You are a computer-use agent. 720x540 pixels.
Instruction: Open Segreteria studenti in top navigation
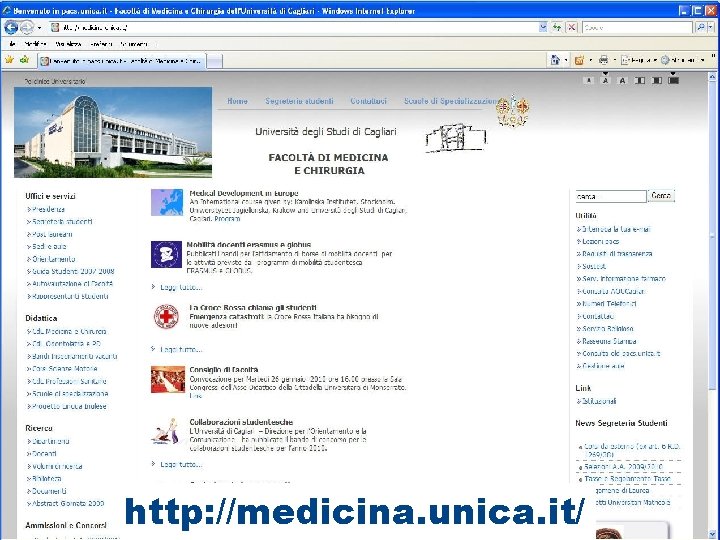[299, 101]
